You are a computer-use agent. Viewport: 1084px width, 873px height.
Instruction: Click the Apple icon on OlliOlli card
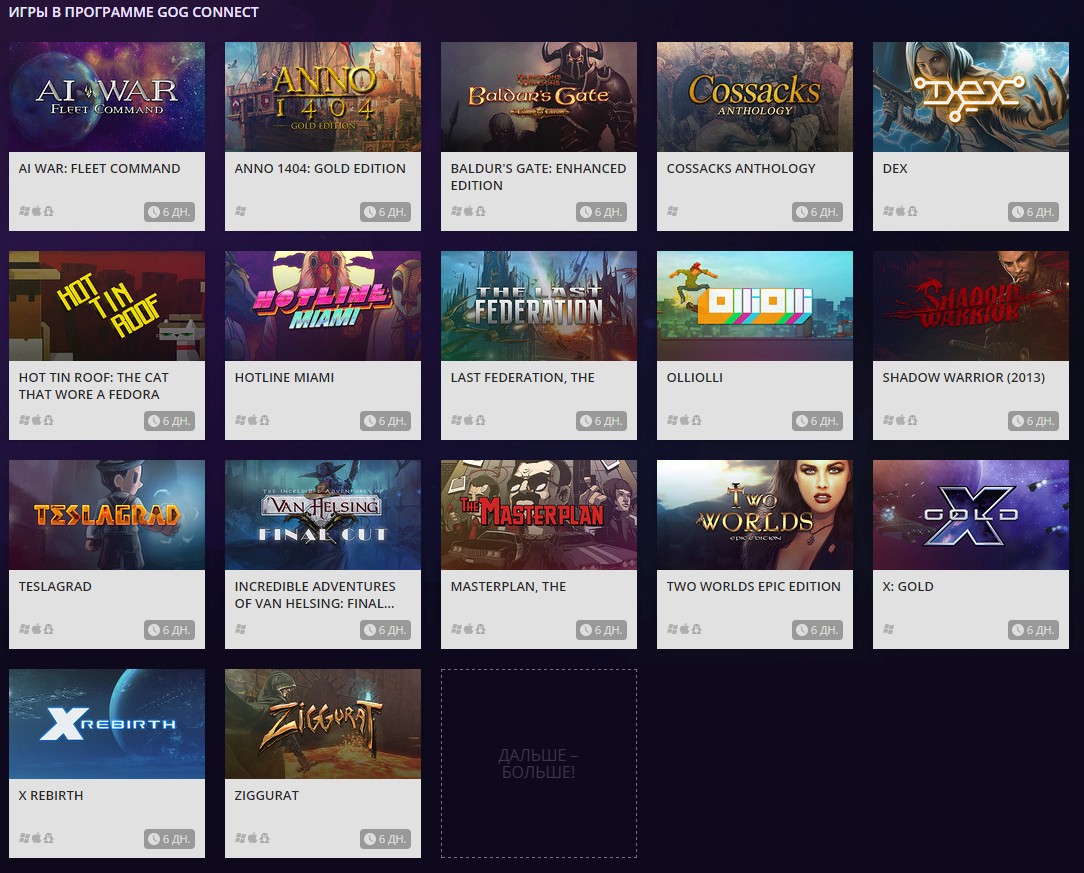click(x=684, y=420)
